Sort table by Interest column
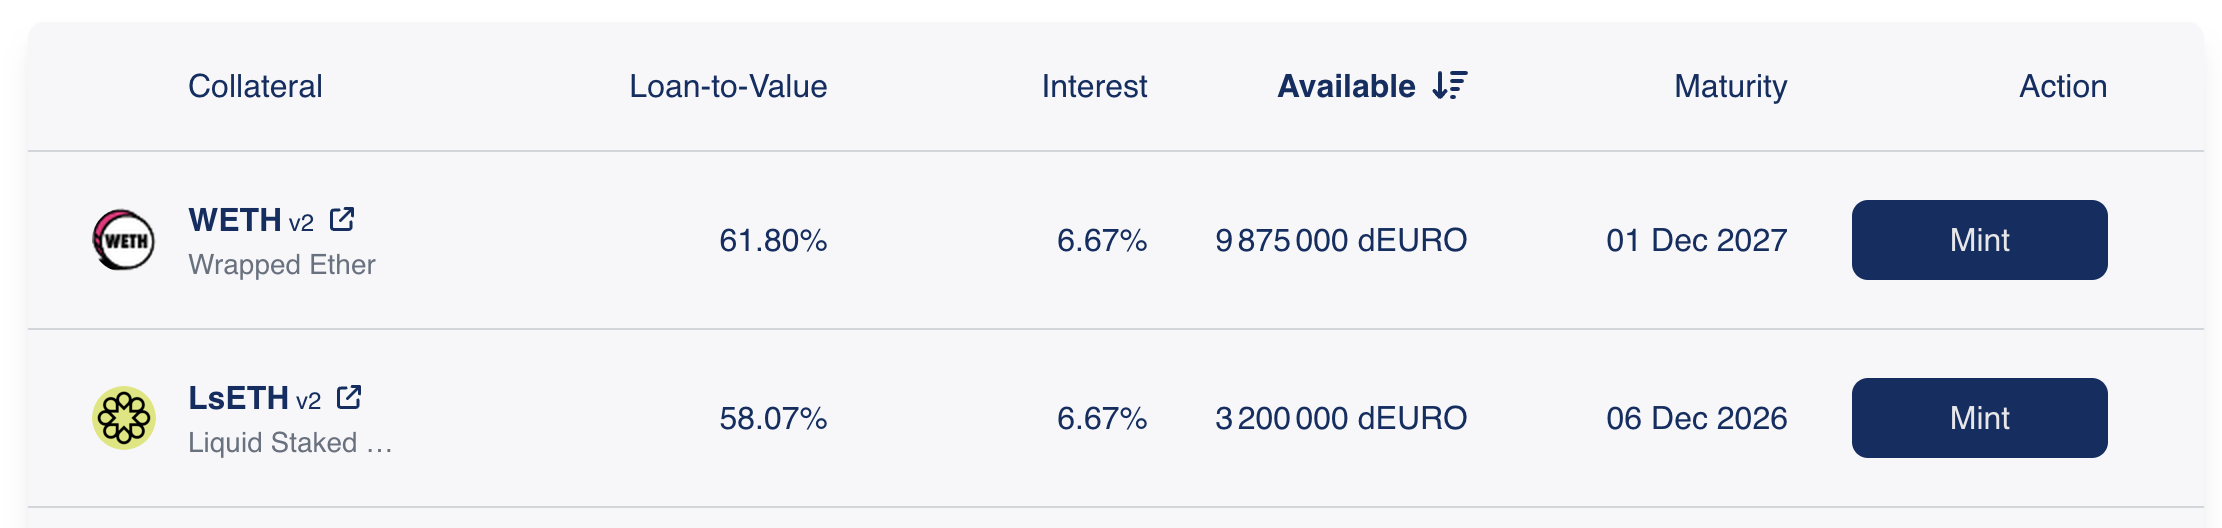2222x528 pixels. coord(1094,87)
